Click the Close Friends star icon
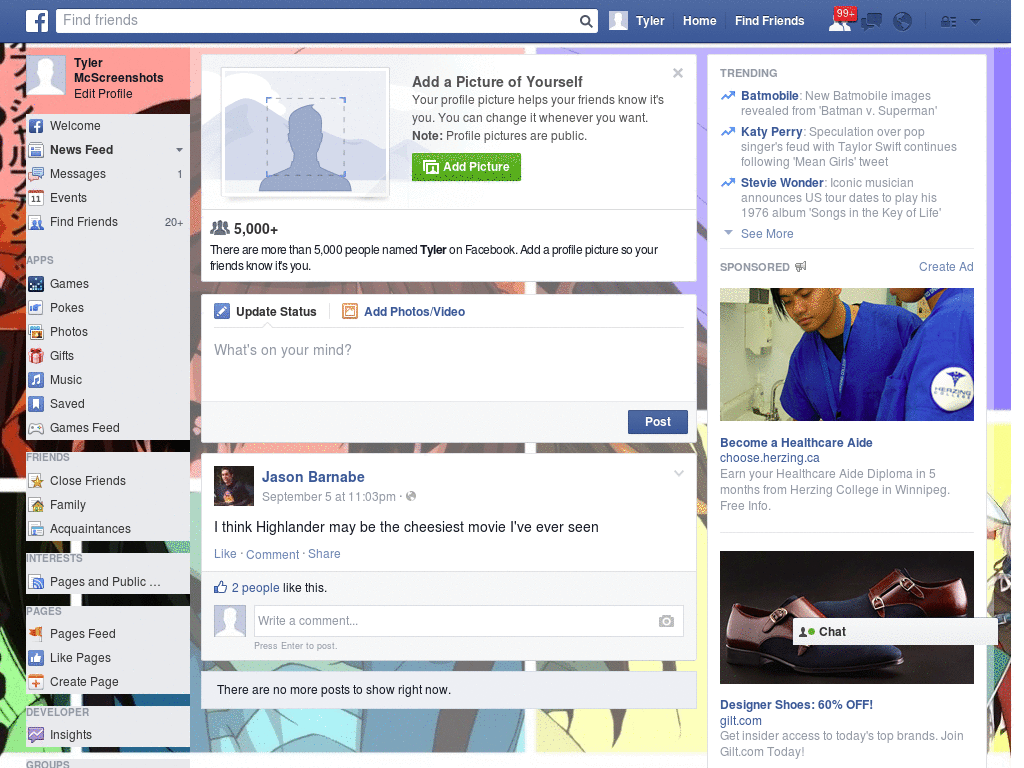This screenshot has height=768, width=1024. click(37, 481)
